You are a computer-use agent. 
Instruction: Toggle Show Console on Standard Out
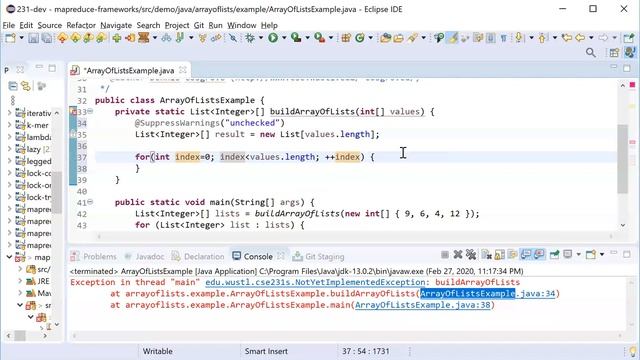coord(526,255)
